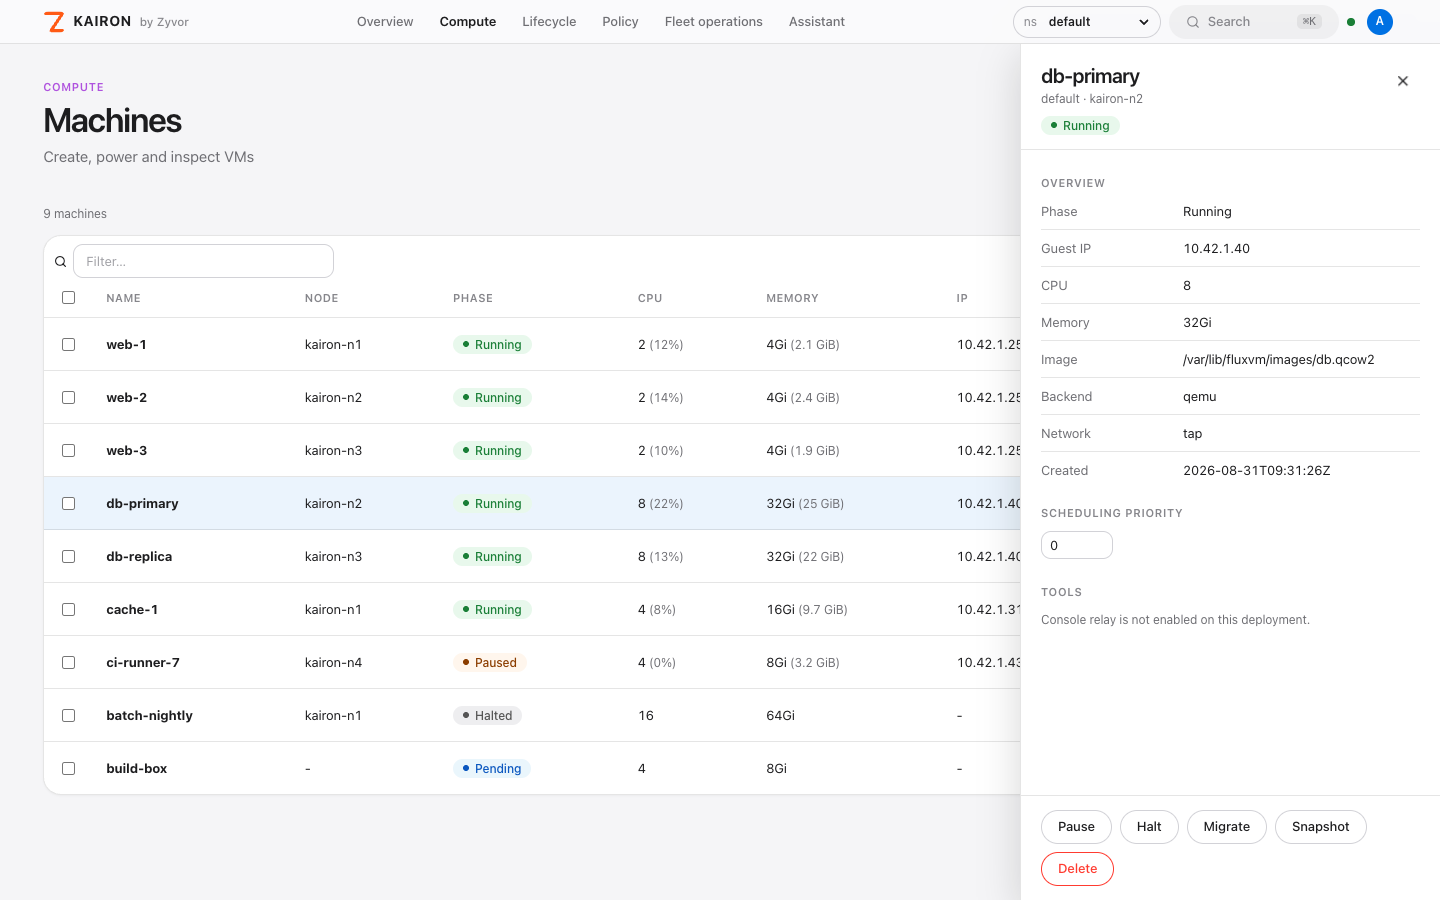Select the ci-runner-7 row checkbox
Viewport: 1440px width, 900px height.
point(69,663)
